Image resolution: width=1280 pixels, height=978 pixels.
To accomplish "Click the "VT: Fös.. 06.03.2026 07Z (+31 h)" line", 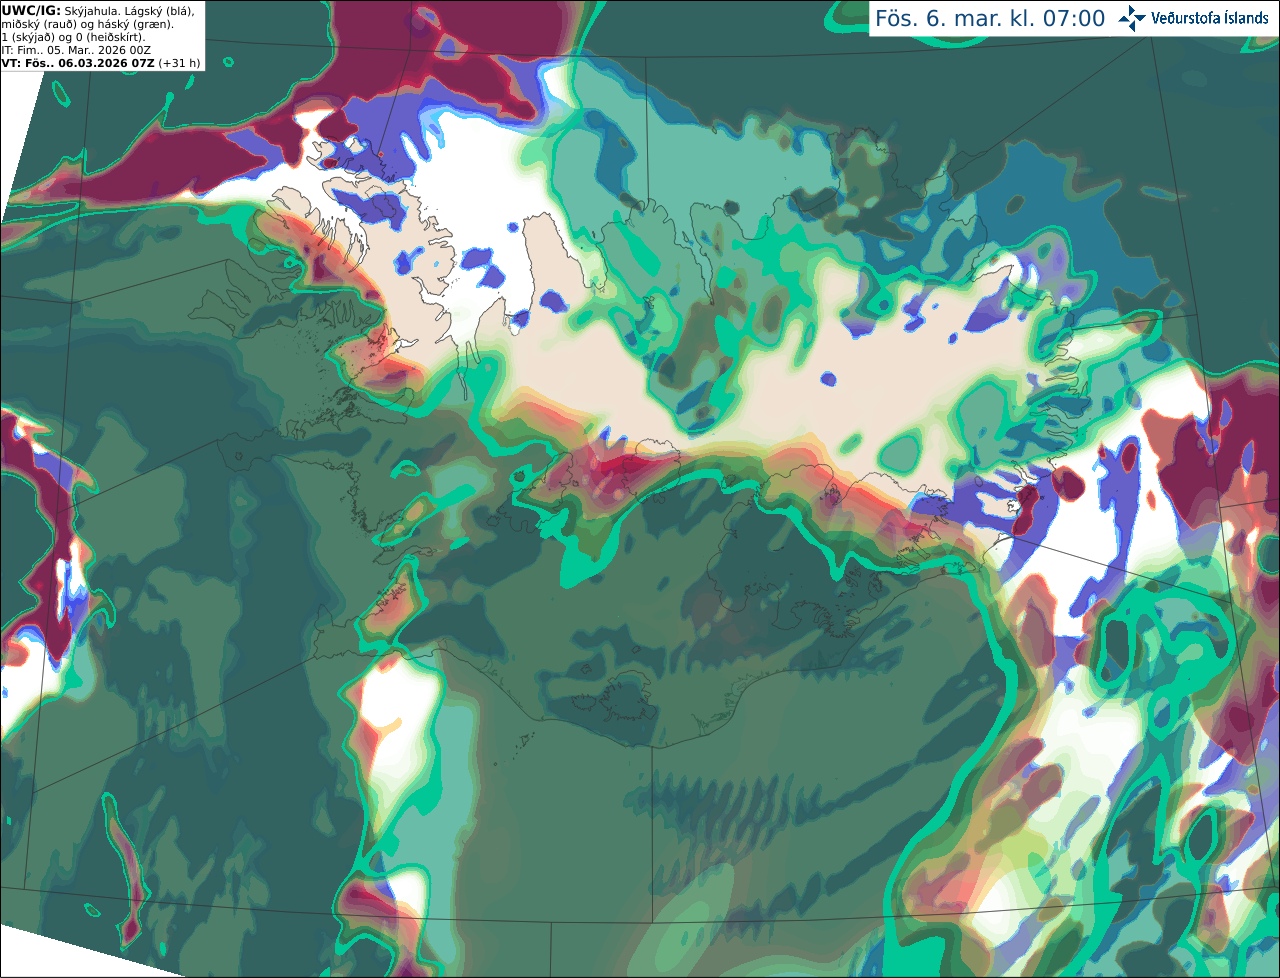I will pos(101,63).
